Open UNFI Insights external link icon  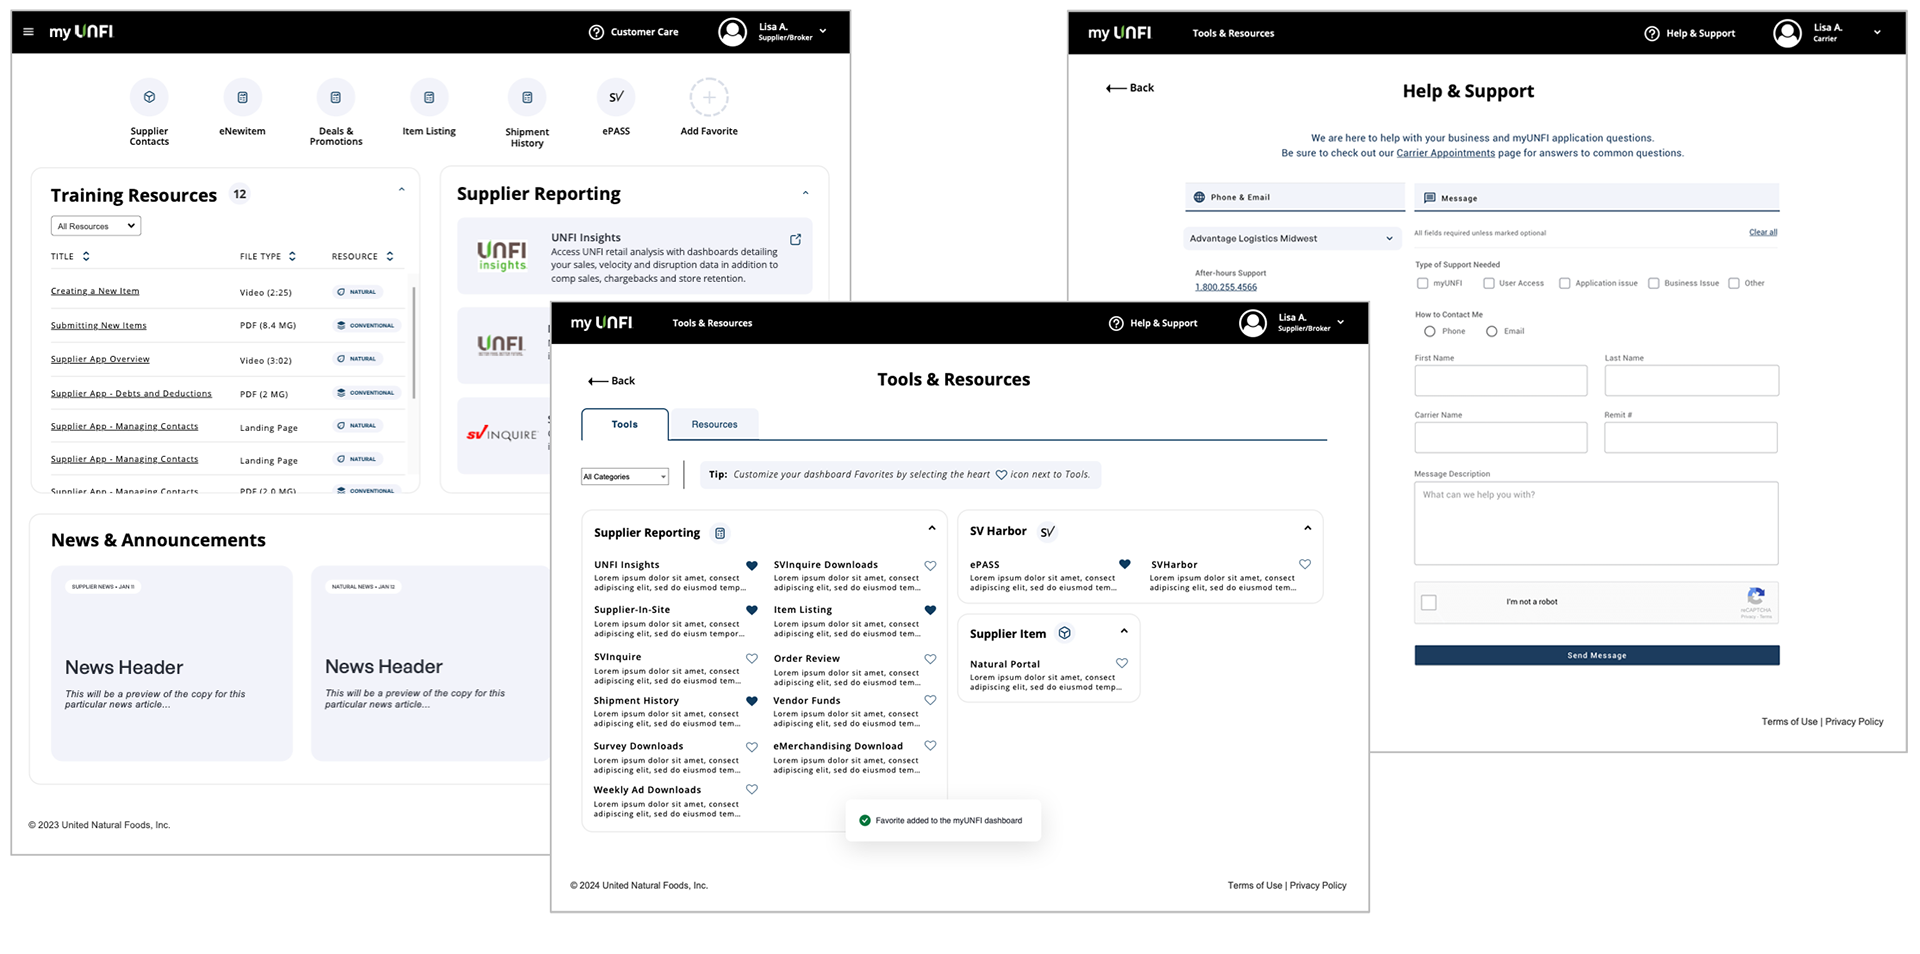(796, 239)
